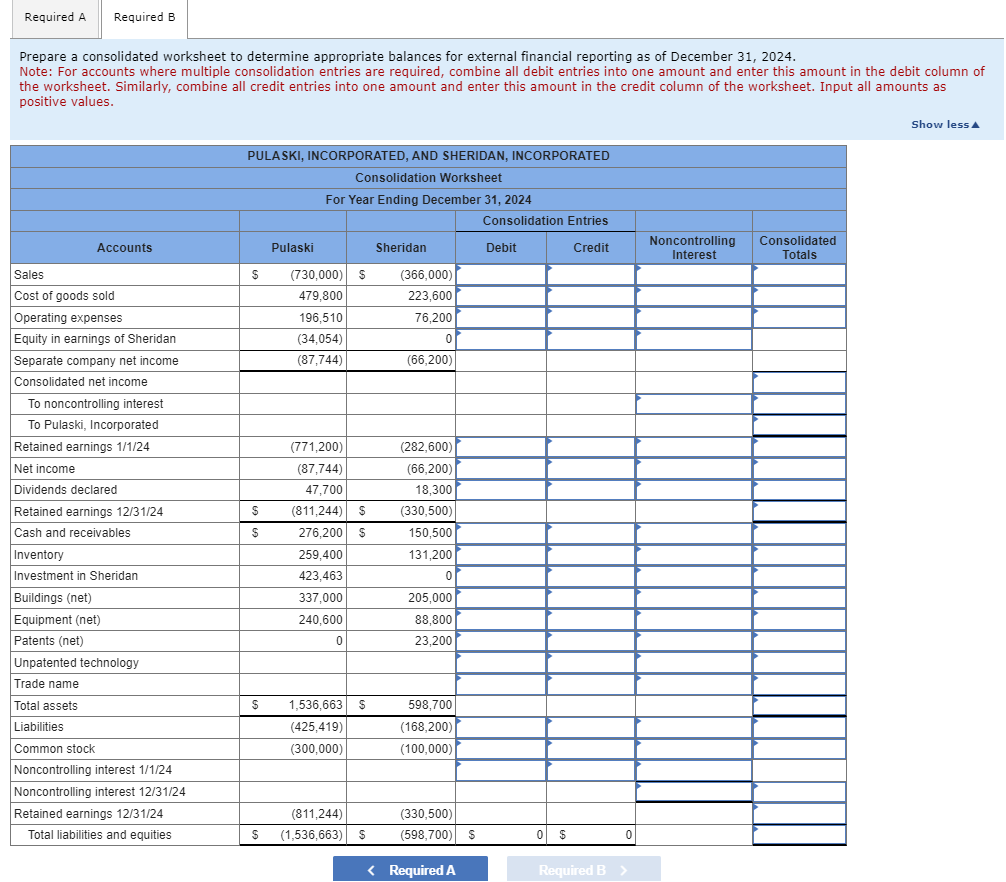The height and width of the screenshot is (882, 1006).
Task: Select Patents (net) consolidated totals cell
Action: tap(799, 641)
